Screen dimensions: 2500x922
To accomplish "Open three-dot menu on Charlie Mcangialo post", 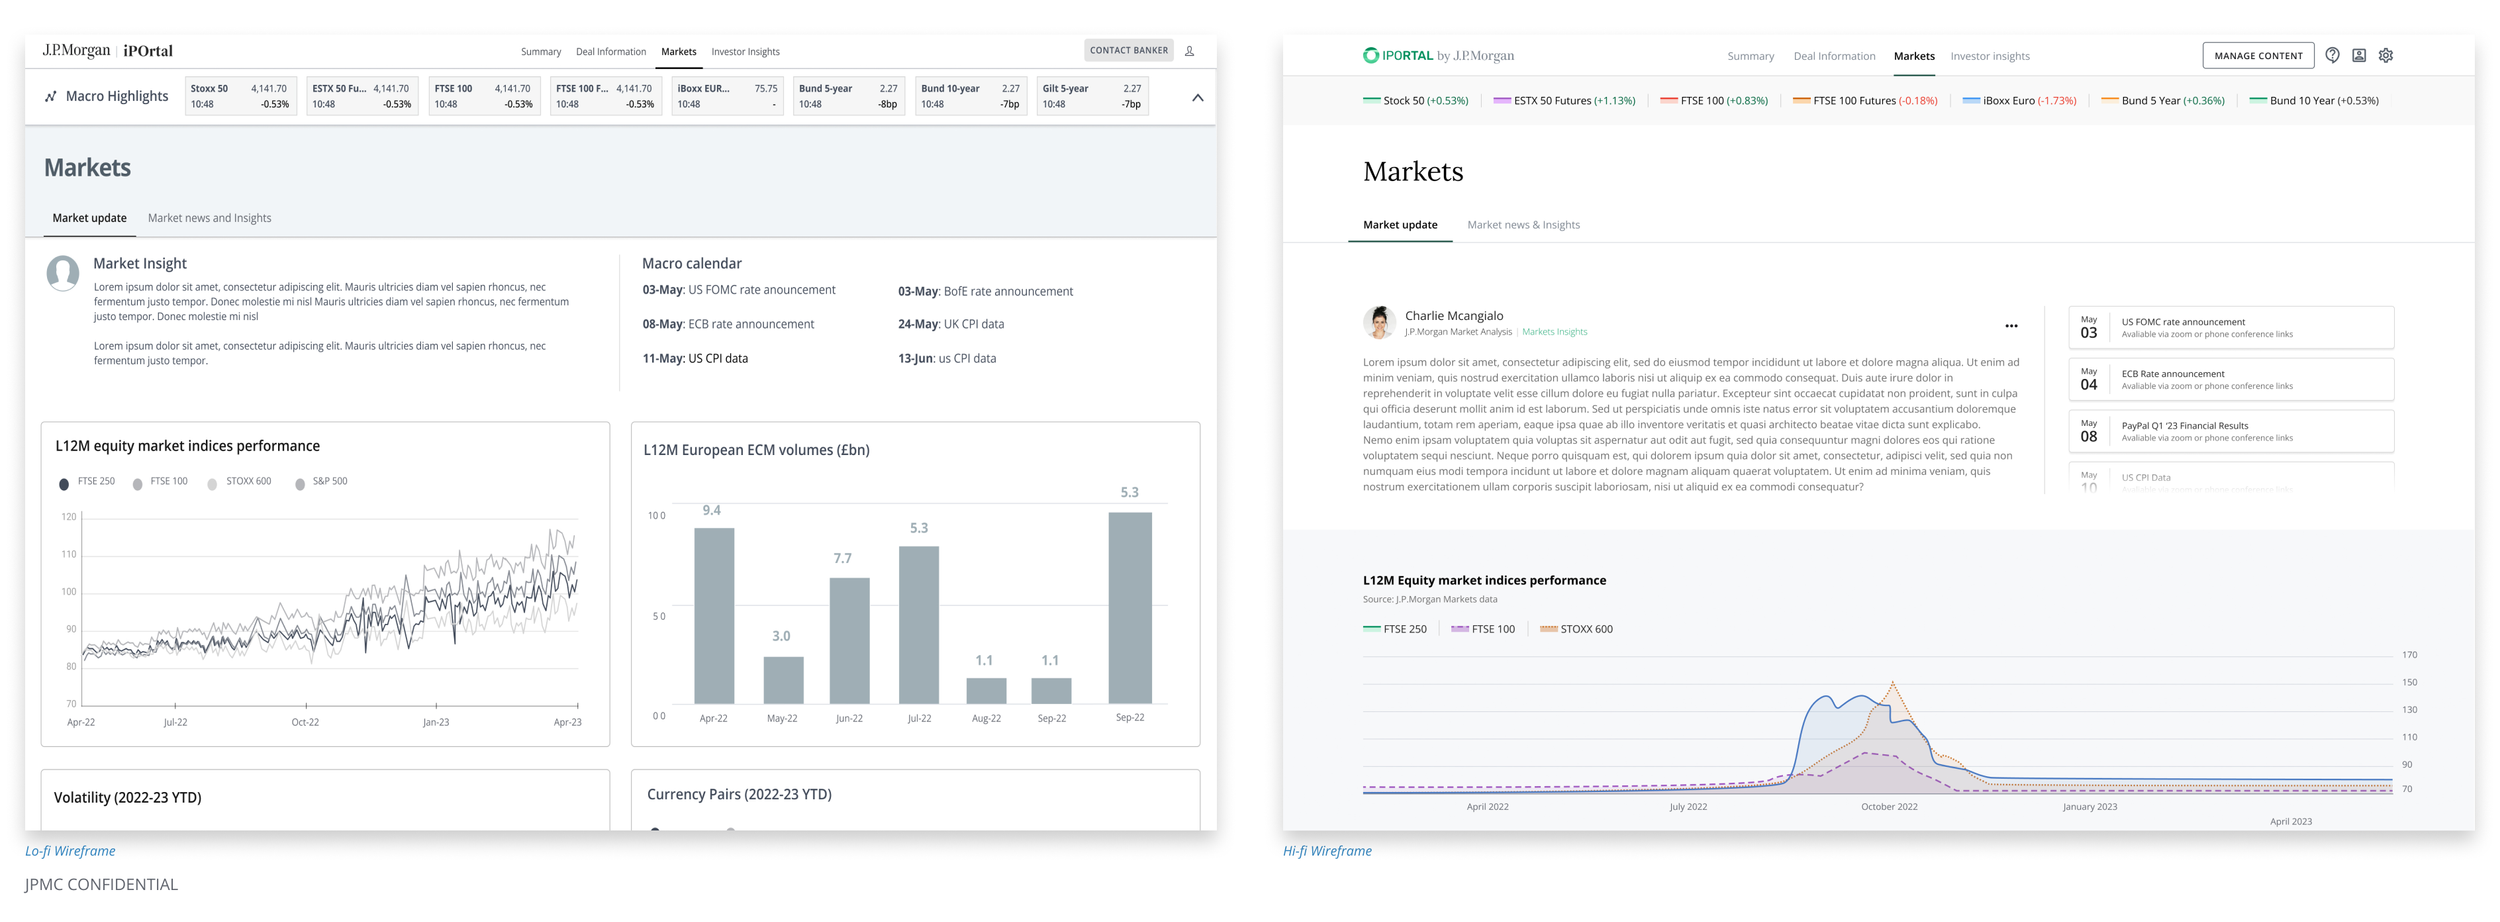I will click(2010, 326).
